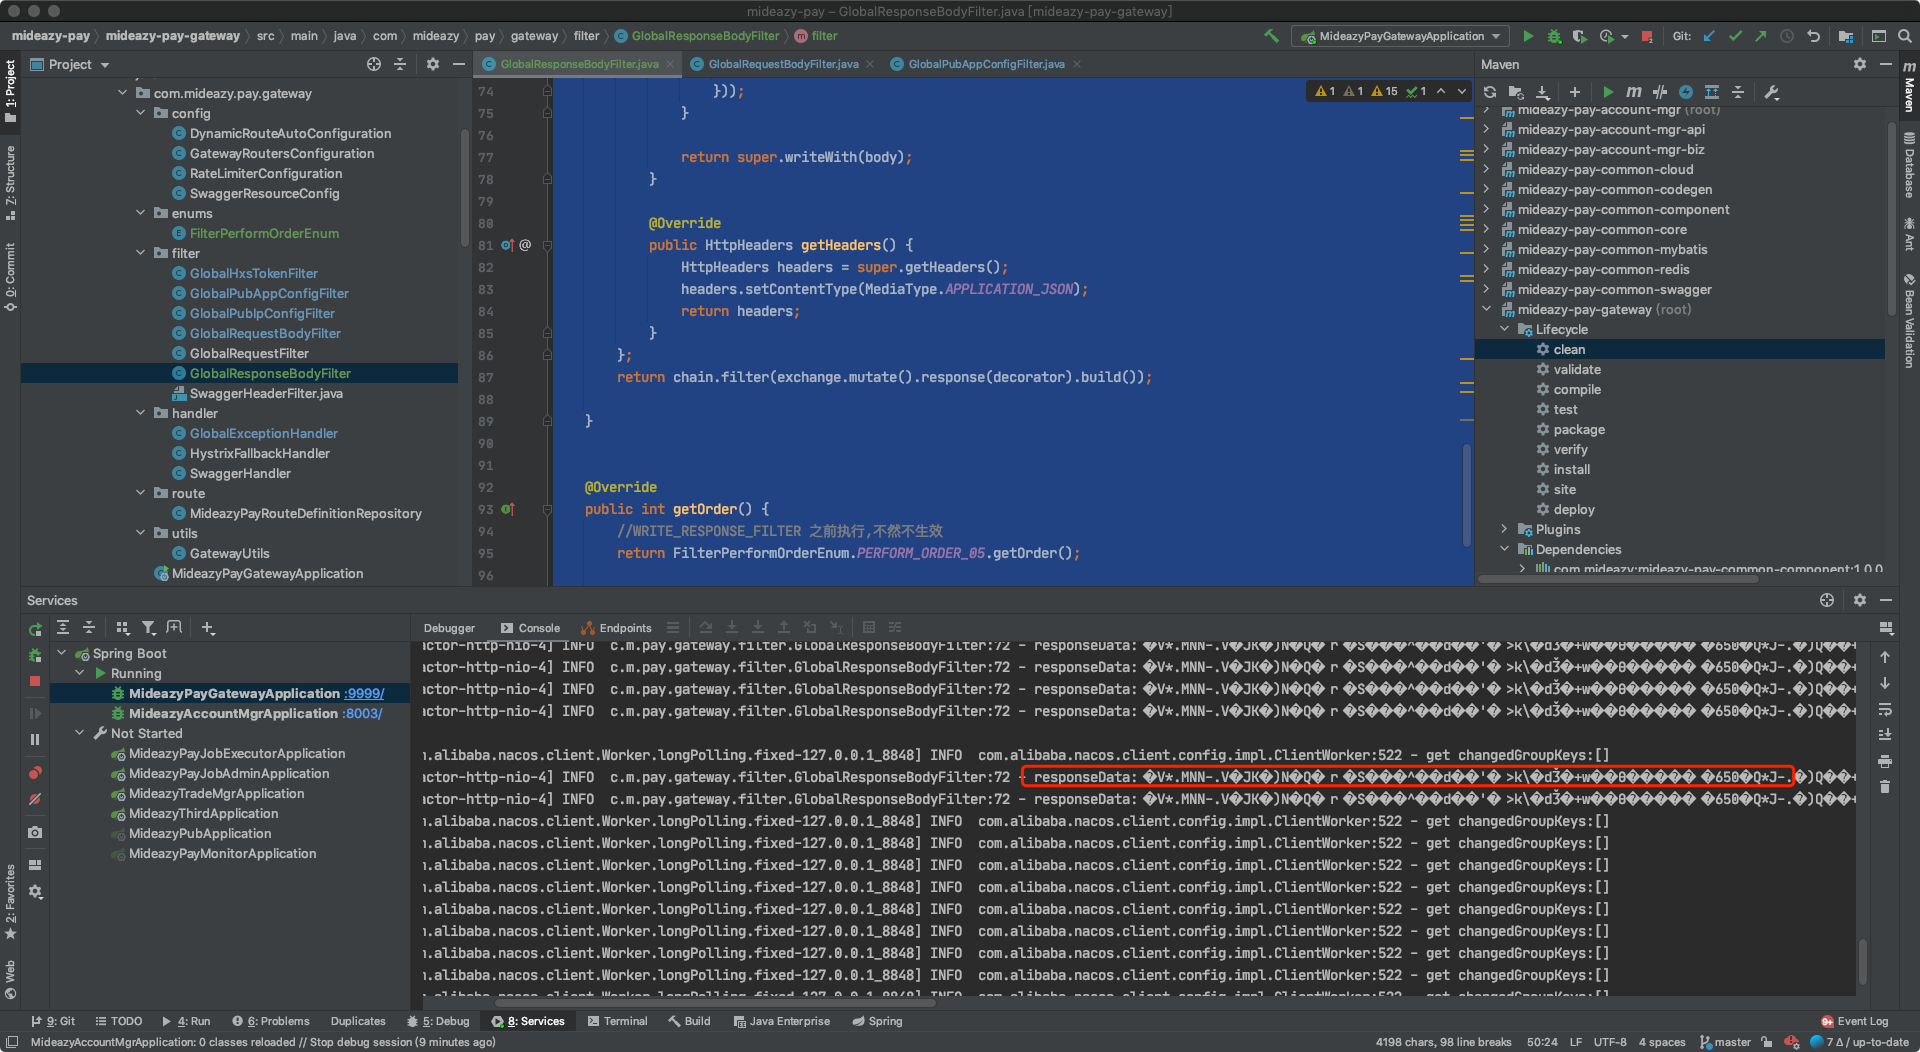The width and height of the screenshot is (1920, 1052).
Task: Toggle the Commit tool window on the left edge
Action: point(10,277)
